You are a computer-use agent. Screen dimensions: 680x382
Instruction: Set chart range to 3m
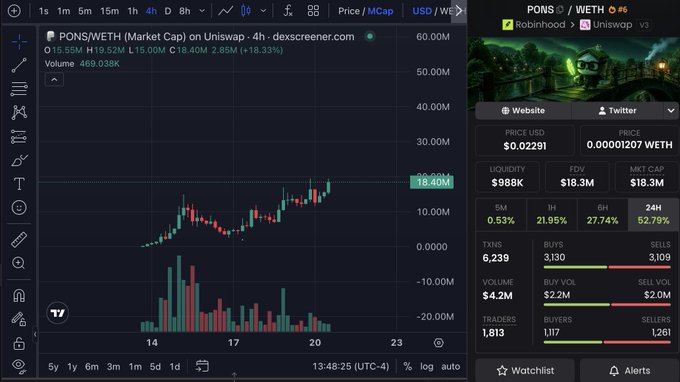click(114, 367)
